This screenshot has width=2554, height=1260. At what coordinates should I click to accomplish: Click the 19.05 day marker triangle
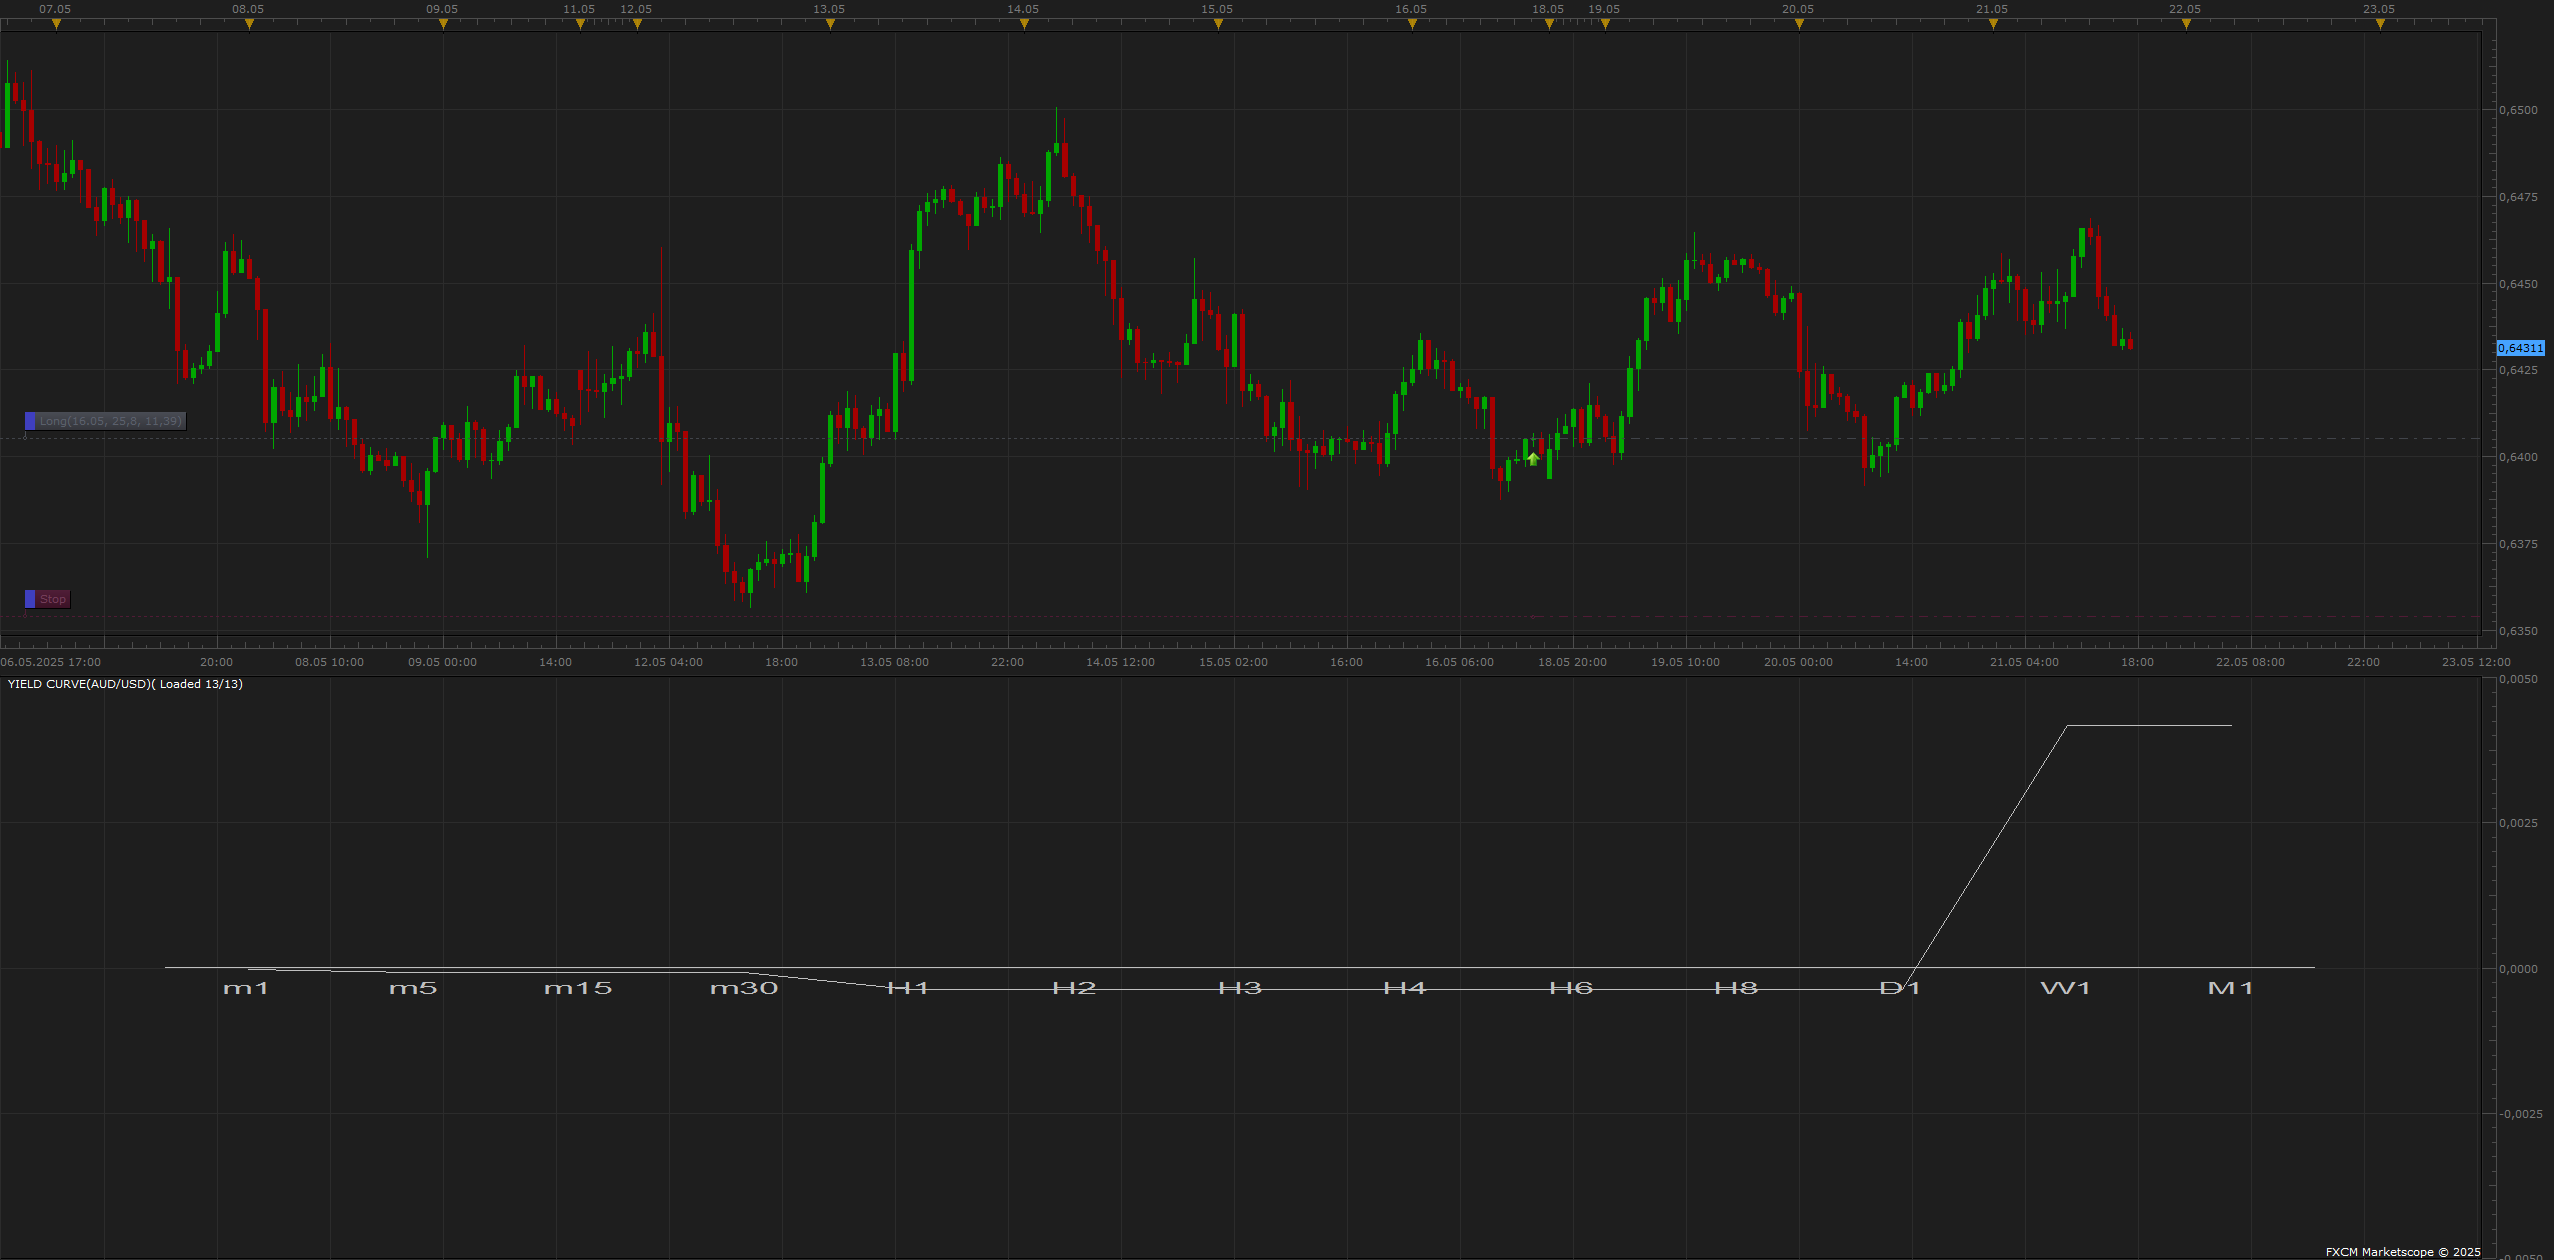[1605, 24]
